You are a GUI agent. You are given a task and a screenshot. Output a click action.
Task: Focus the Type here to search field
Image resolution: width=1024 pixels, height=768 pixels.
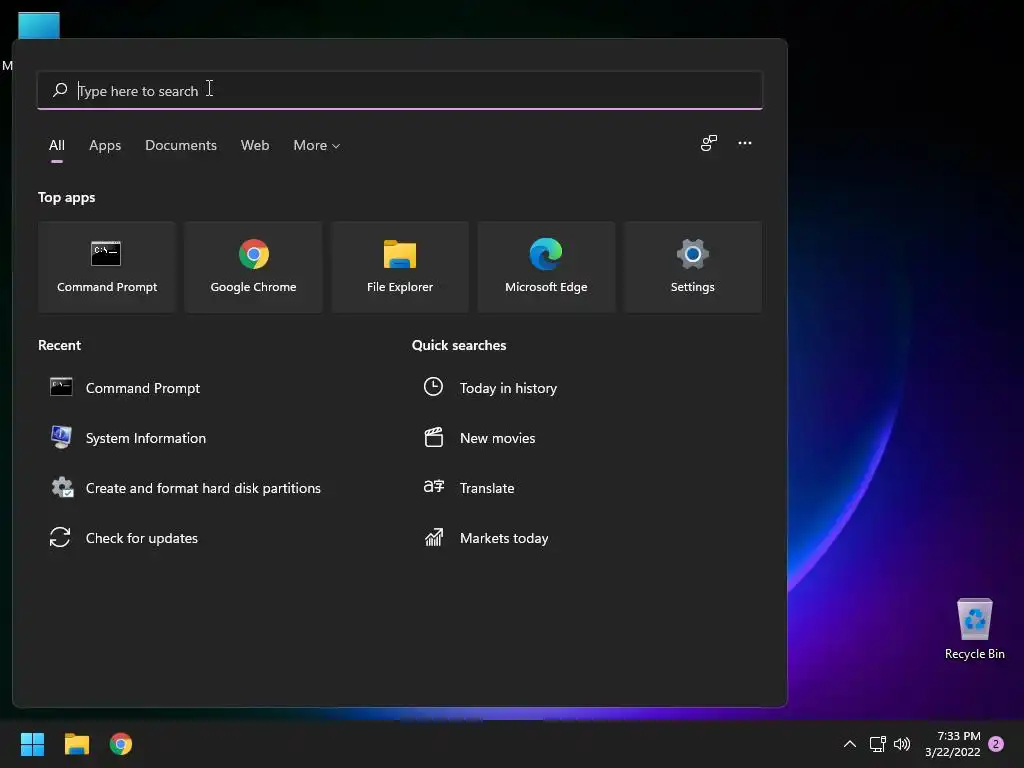pyautogui.click(x=400, y=90)
